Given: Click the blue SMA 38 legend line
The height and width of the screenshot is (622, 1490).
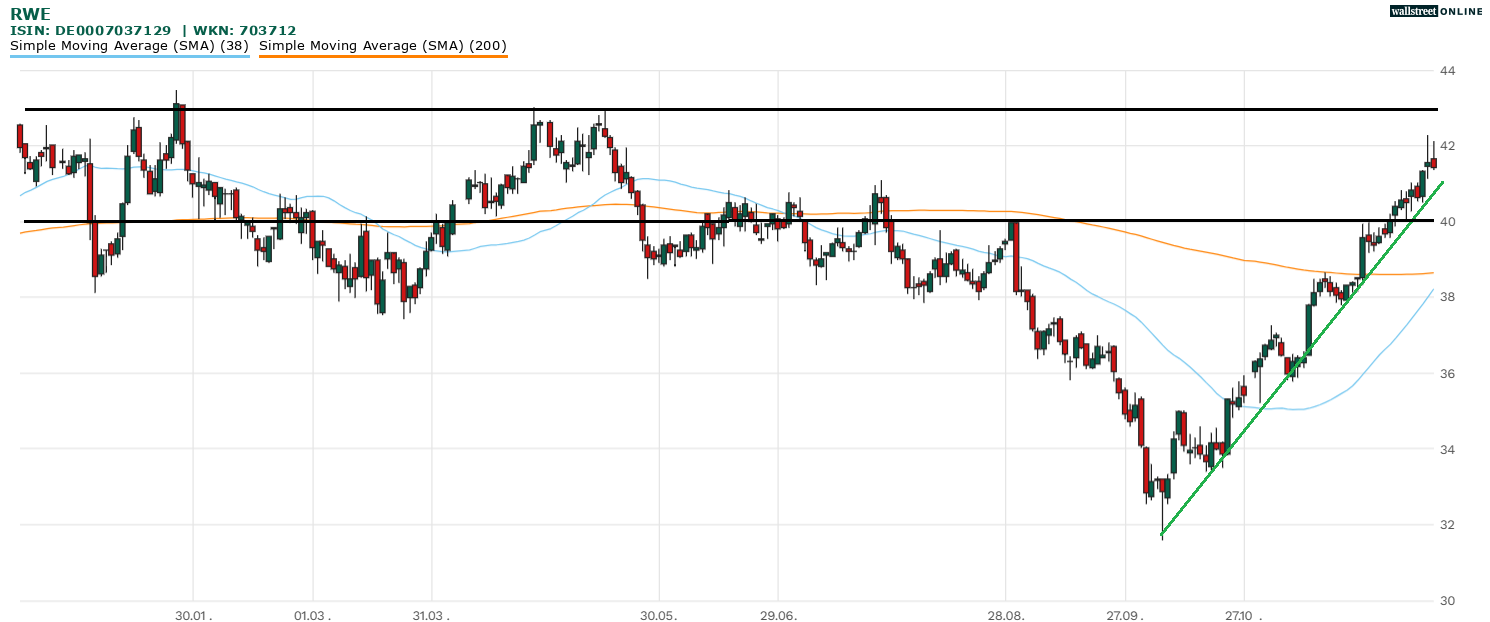Looking at the screenshot, I should coord(129,57).
